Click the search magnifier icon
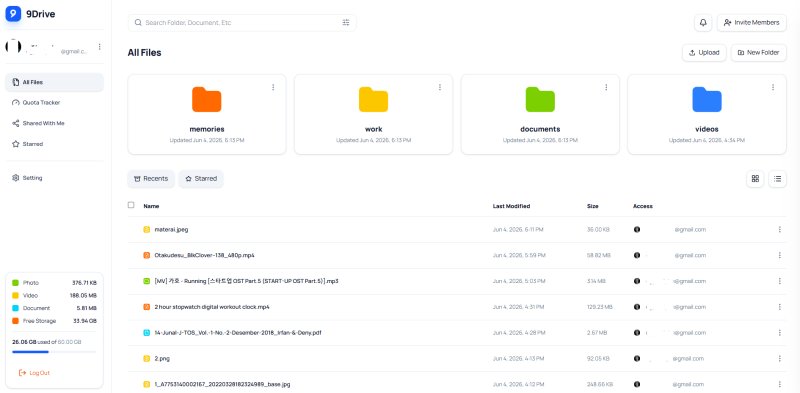 (x=138, y=22)
